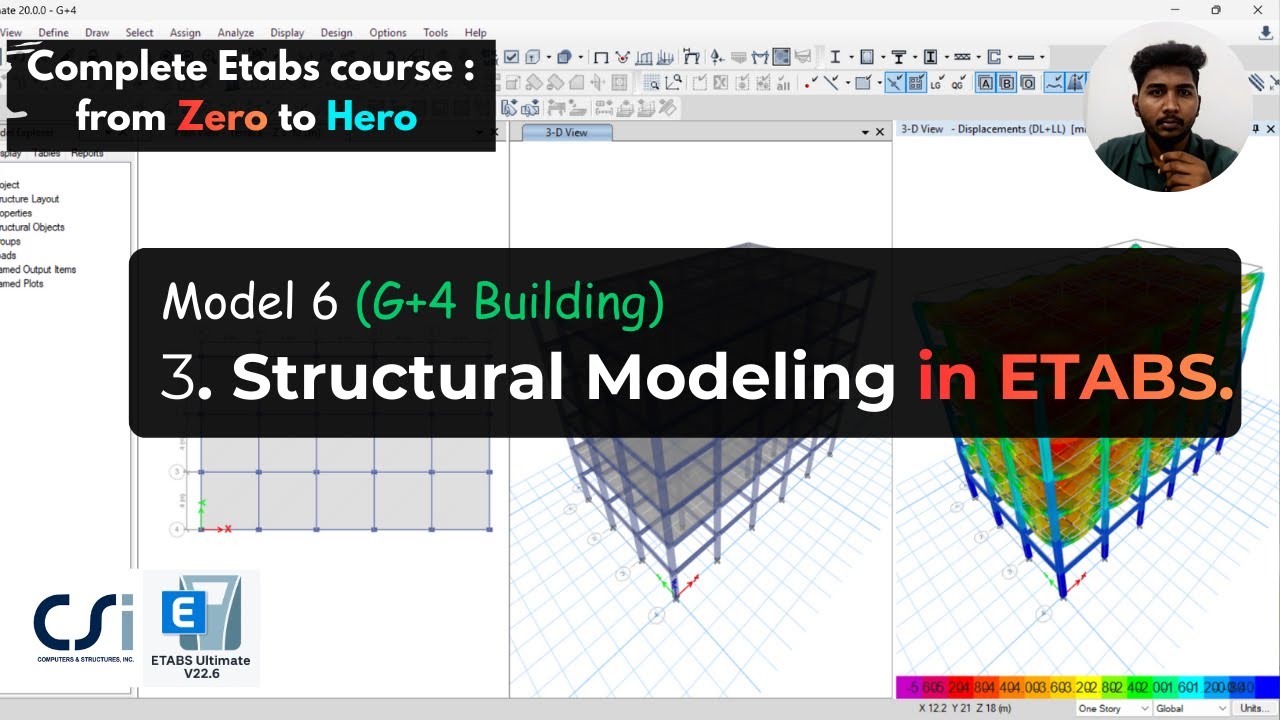Open dropdown arrow beside 3D cube icon
Viewport: 1280px width, 720px height.
coord(549,57)
